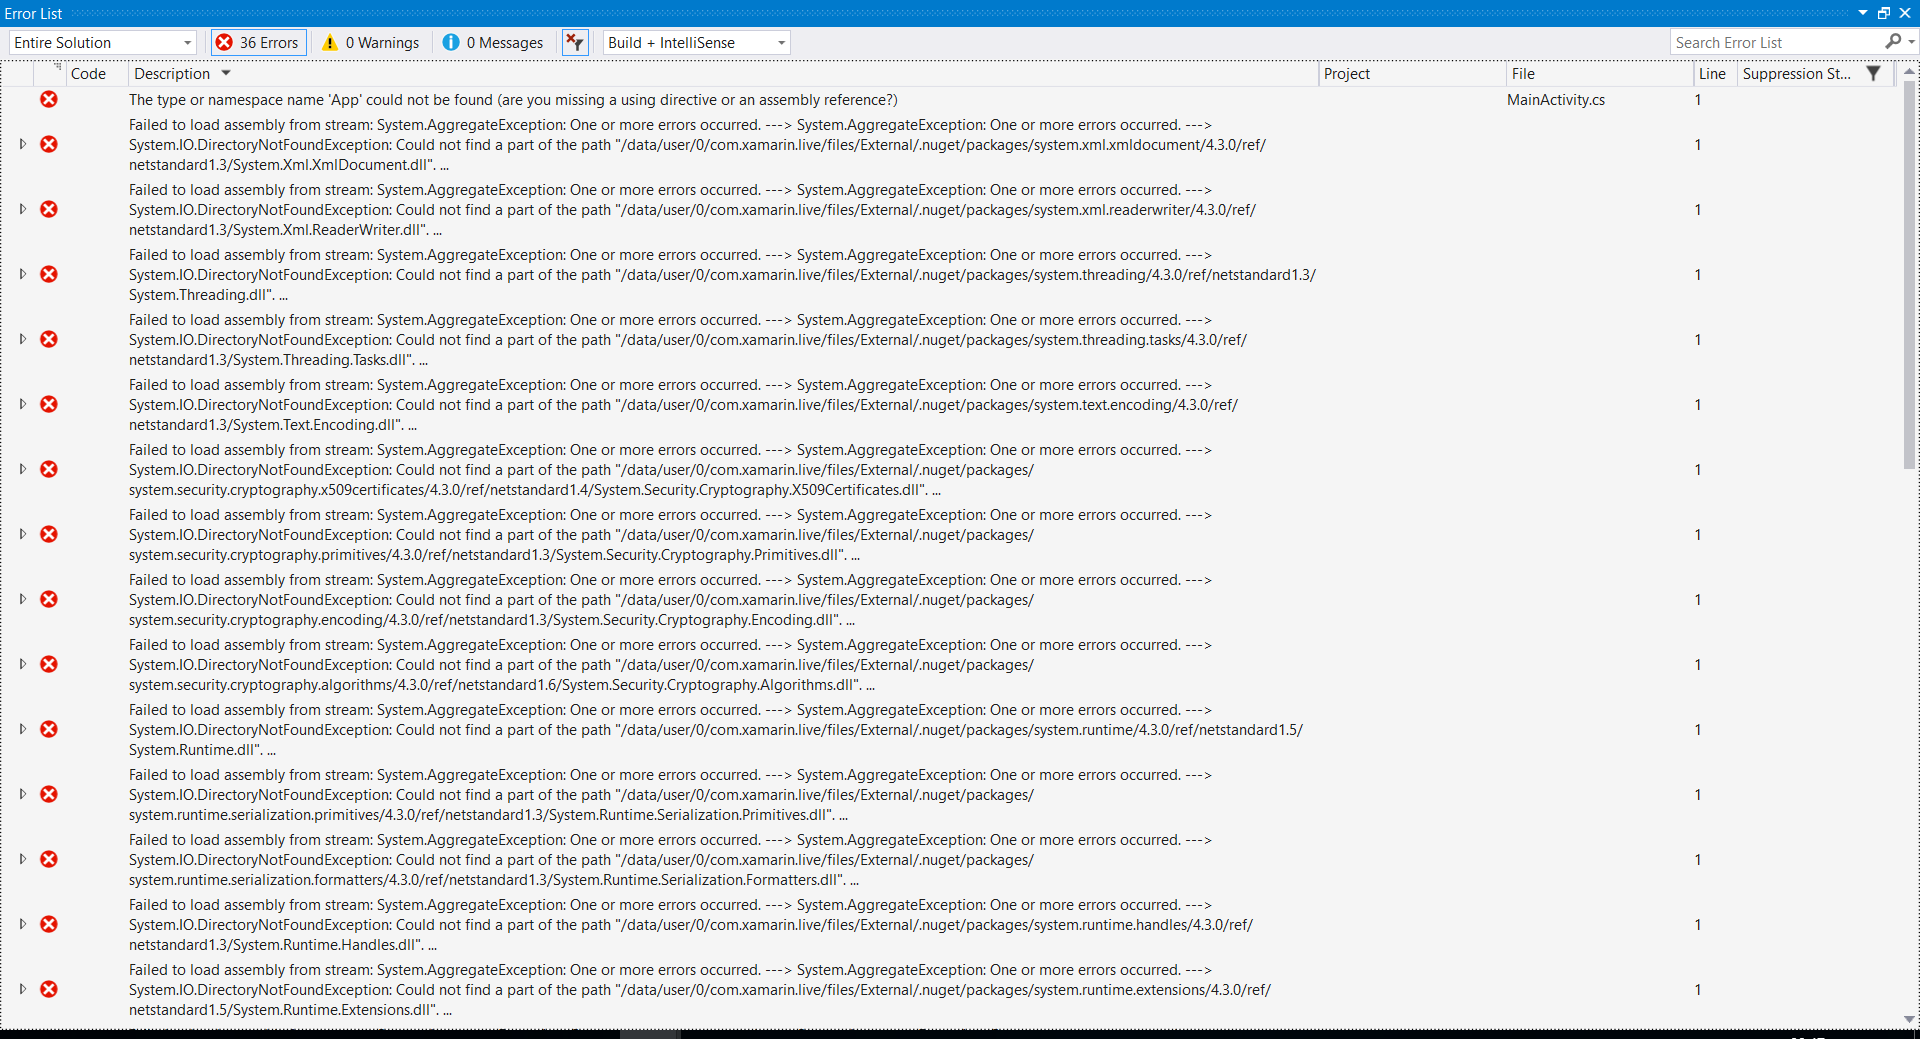The image size is (1920, 1039).
Task: Click the File column header
Action: 1523,73
